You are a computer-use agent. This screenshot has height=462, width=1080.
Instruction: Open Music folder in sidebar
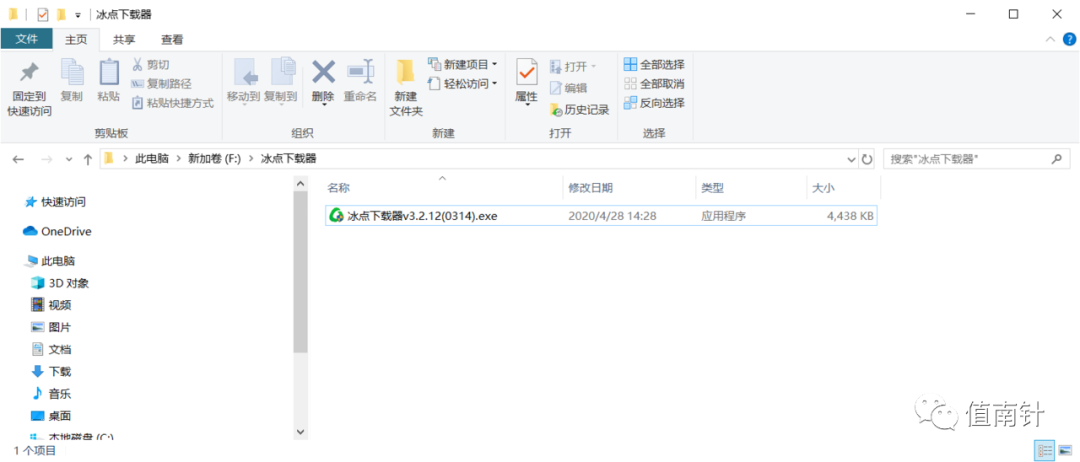click(x=52, y=394)
